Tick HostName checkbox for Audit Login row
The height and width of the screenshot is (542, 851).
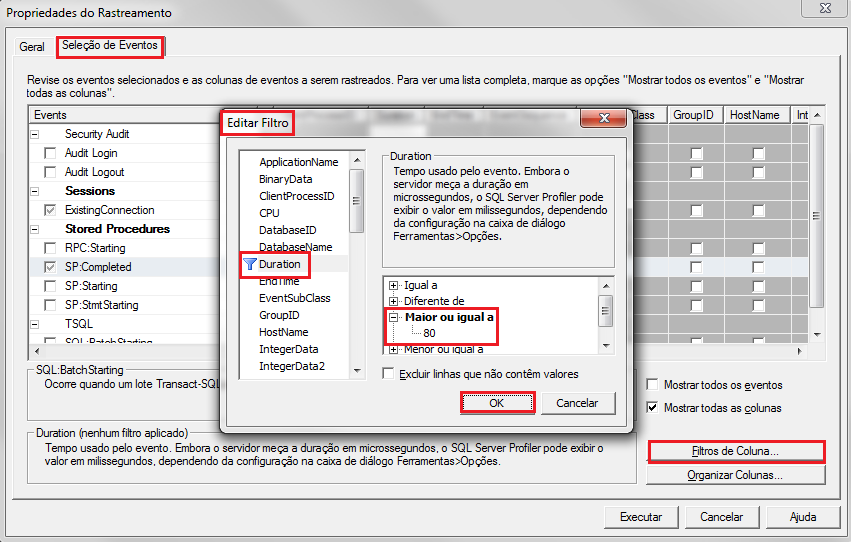pyautogui.click(x=758, y=154)
